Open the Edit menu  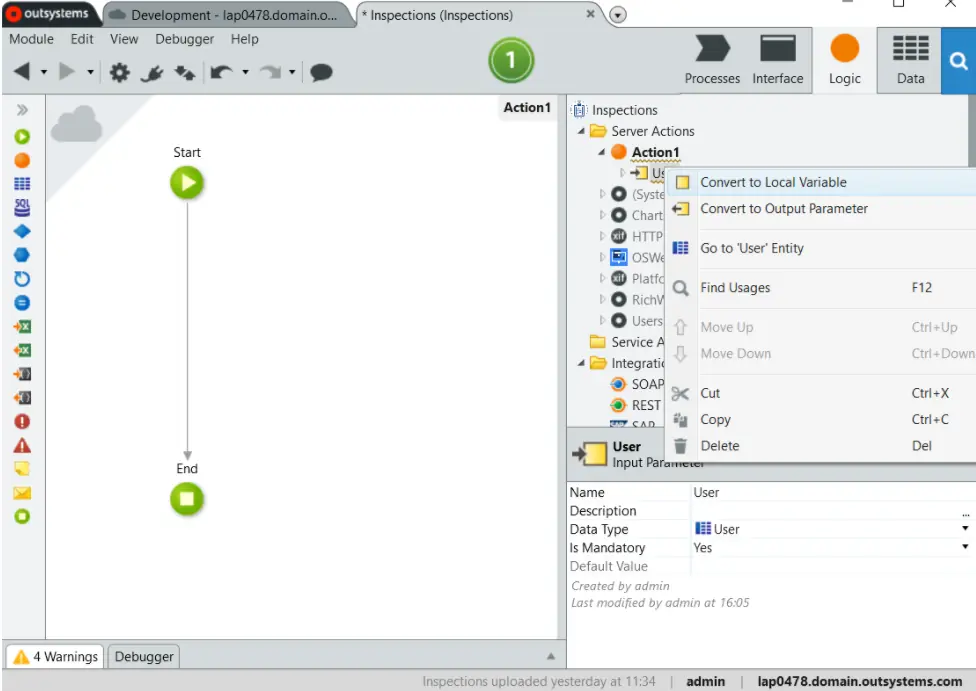(x=82, y=39)
